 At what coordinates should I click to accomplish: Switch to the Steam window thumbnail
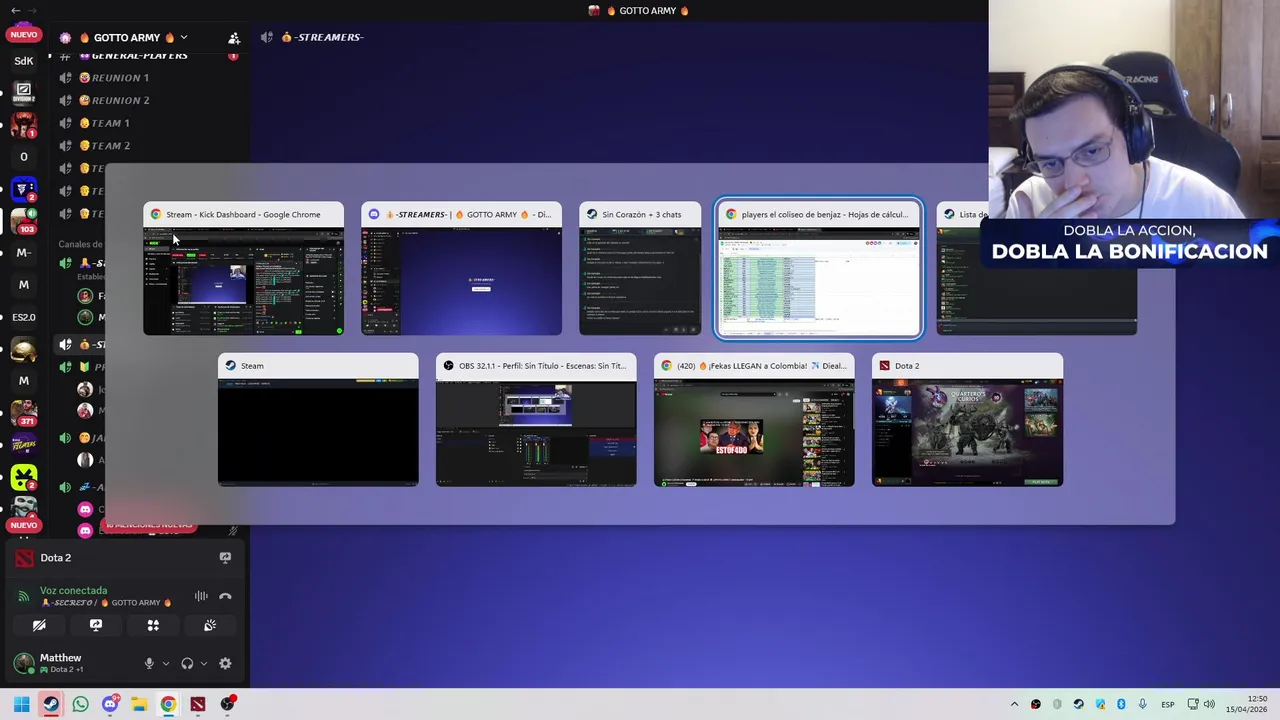click(x=318, y=420)
